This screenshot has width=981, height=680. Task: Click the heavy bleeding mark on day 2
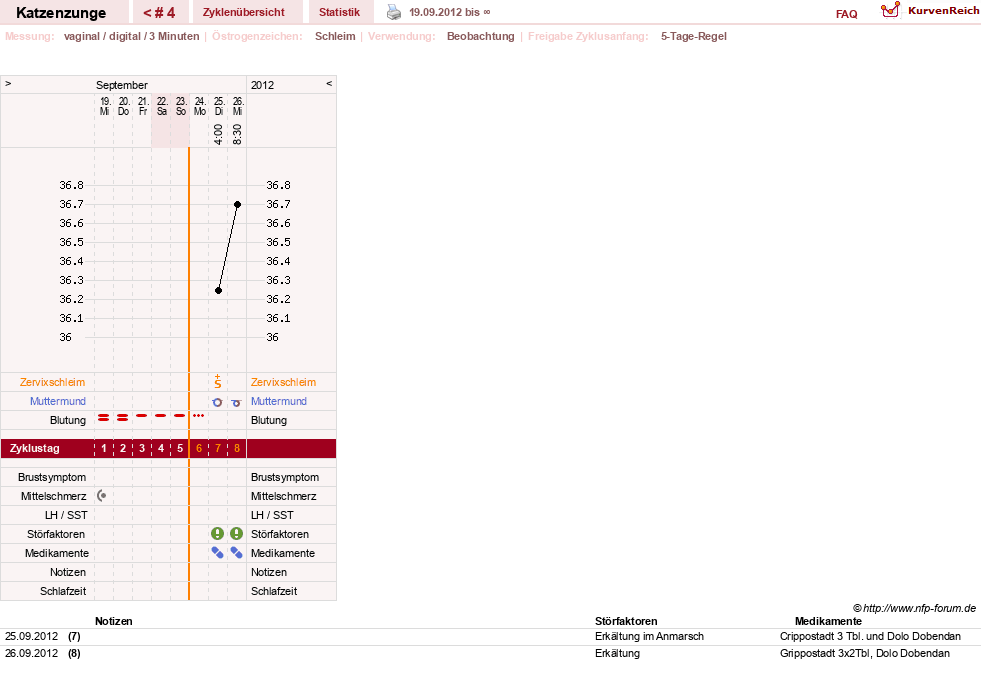coord(123,417)
